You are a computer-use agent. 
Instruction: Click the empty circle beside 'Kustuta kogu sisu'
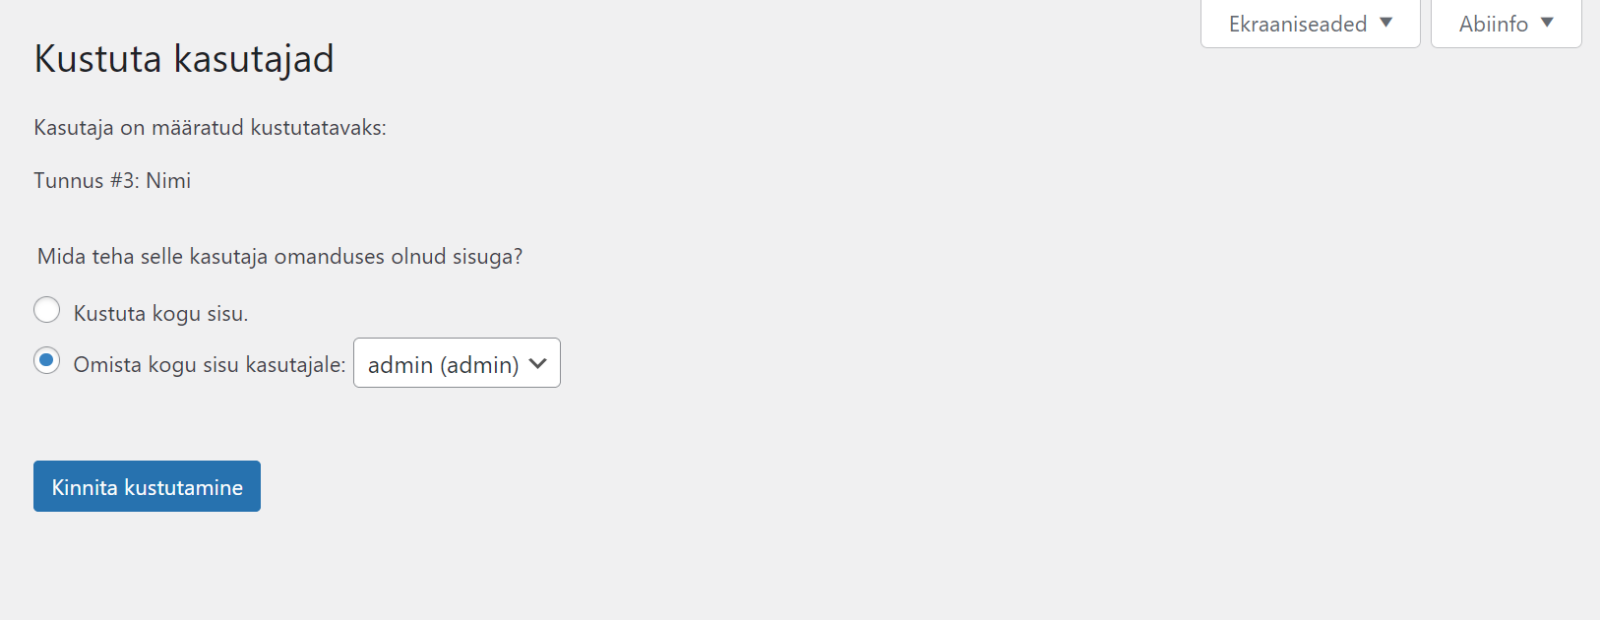pos(47,310)
